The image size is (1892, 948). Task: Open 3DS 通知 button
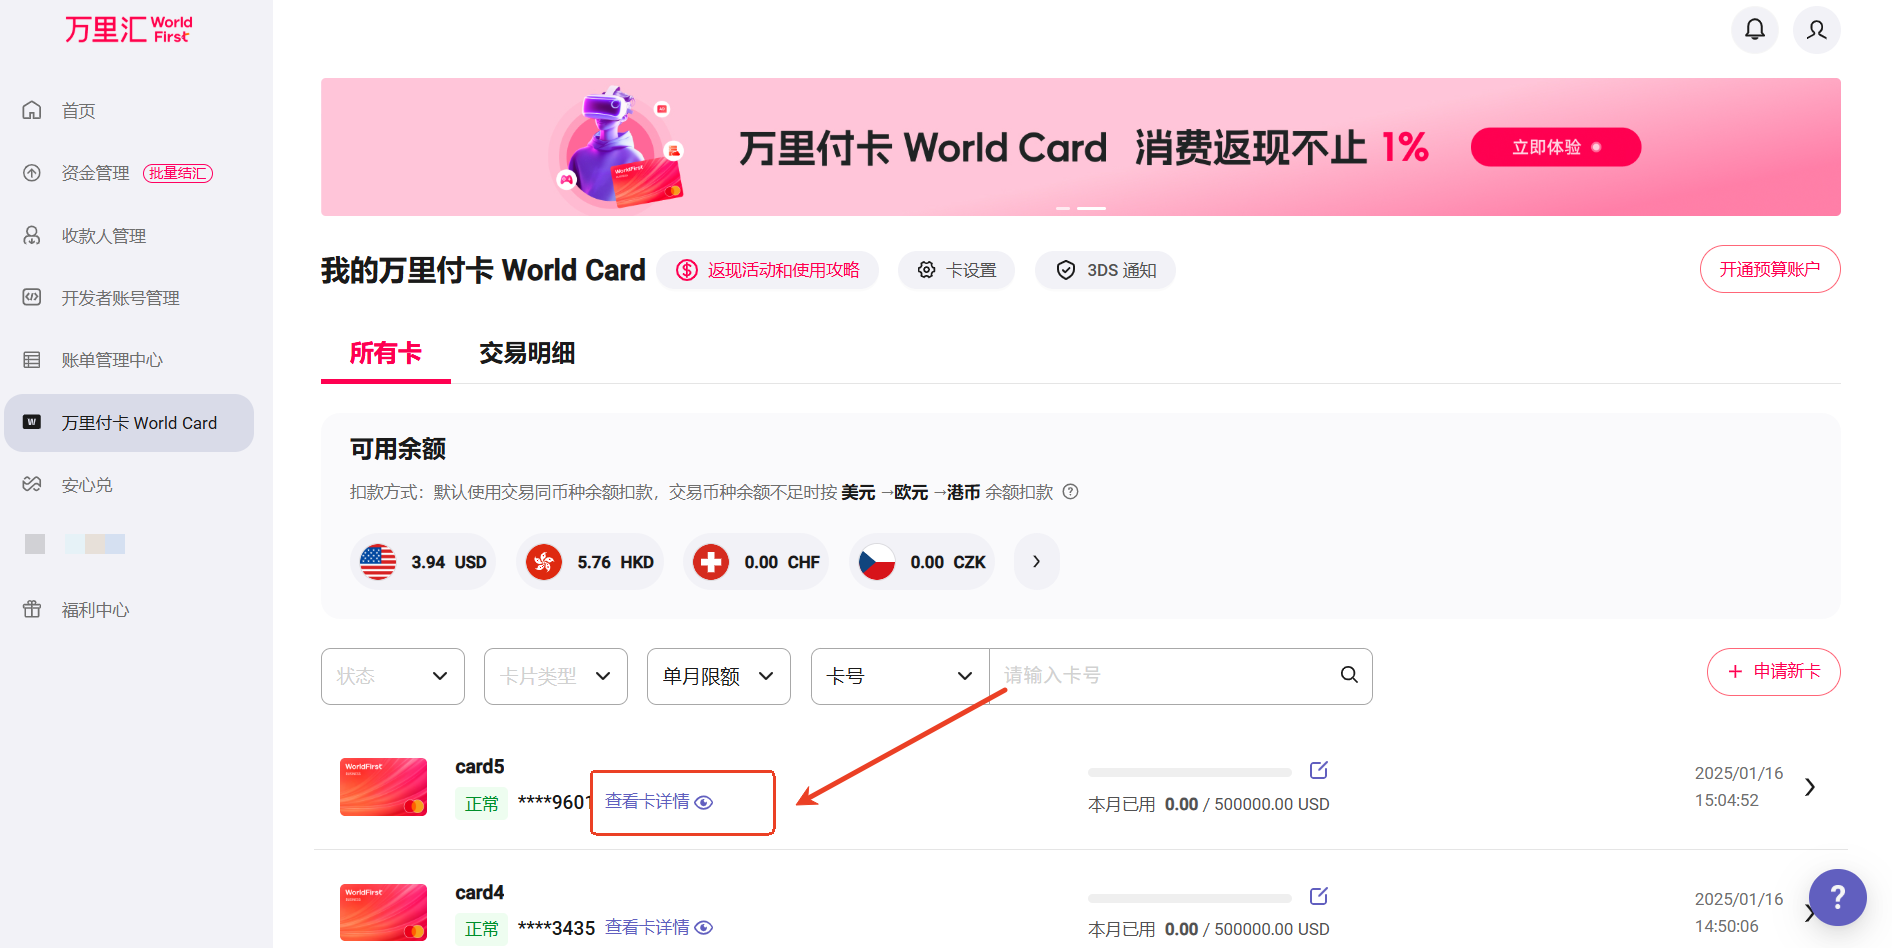pyautogui.click(x=1105, y=270)
